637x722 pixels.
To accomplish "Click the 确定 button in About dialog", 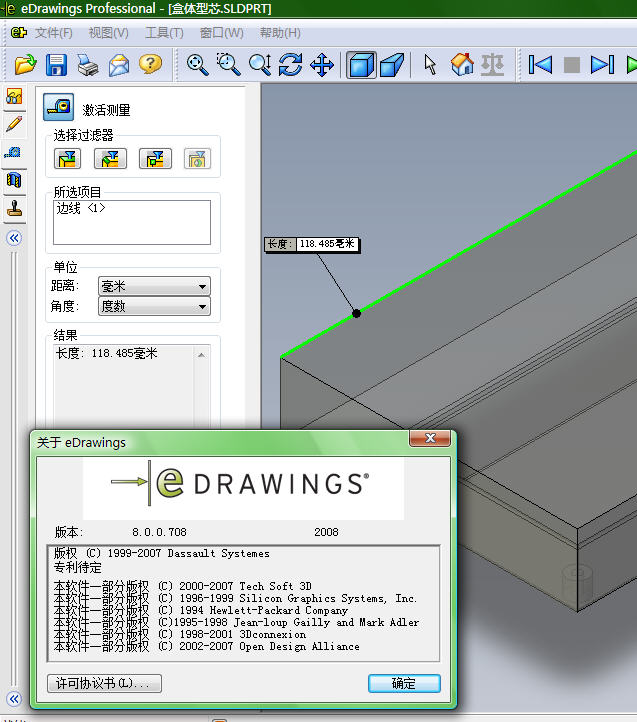I will [x=404, y=683].
